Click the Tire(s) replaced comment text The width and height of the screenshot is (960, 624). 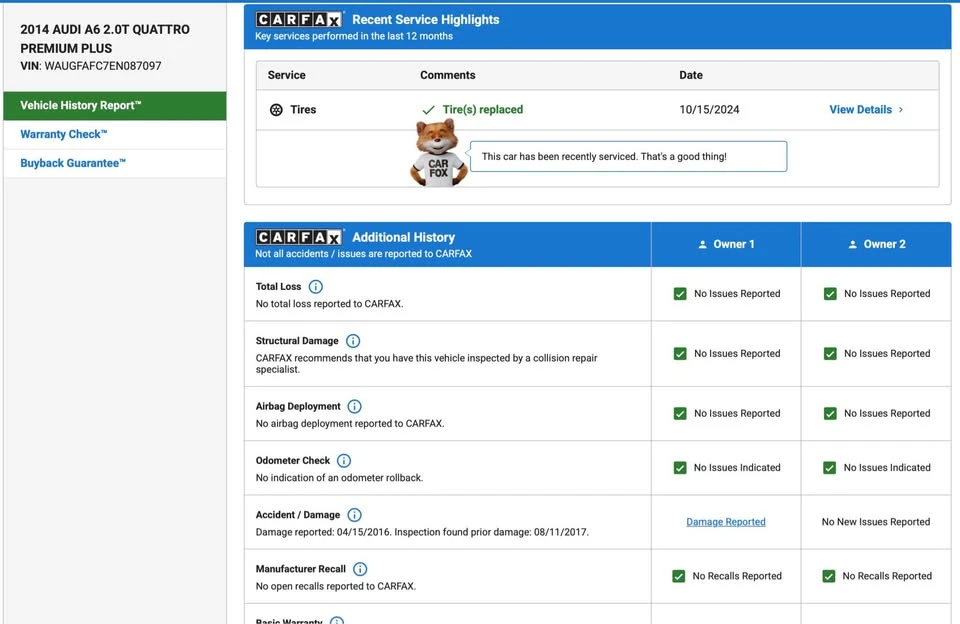482,110
